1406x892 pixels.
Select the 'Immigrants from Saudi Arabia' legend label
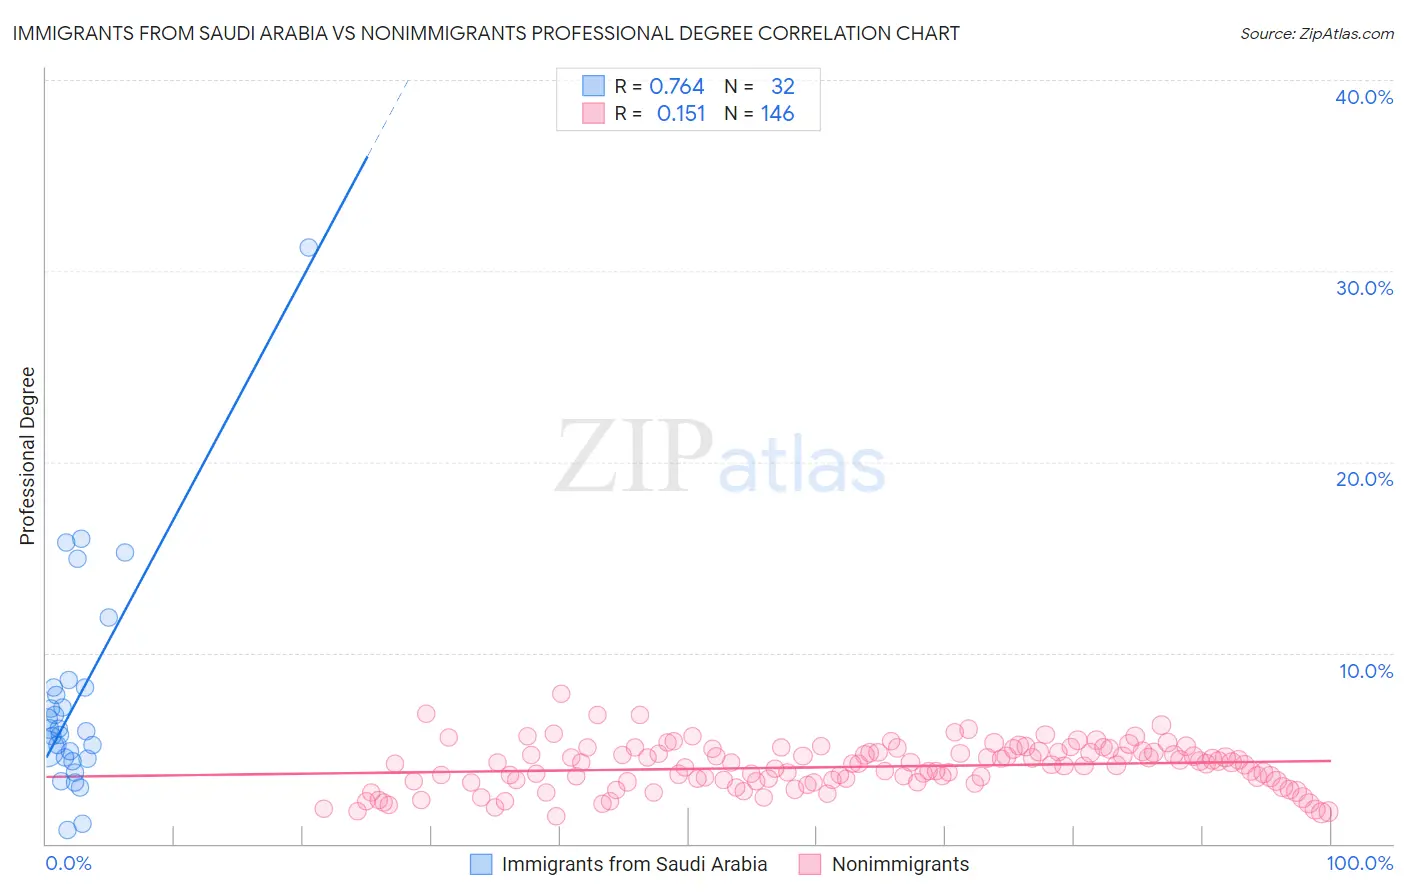pyautogui.click(x=634, y=864)
